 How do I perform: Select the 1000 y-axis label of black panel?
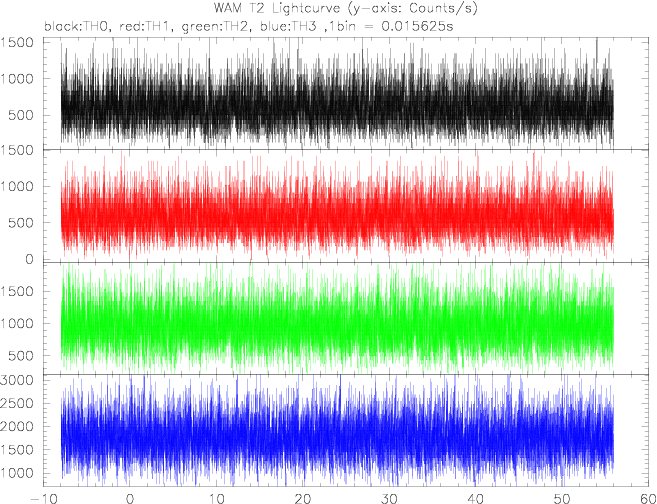pos(18,79)
